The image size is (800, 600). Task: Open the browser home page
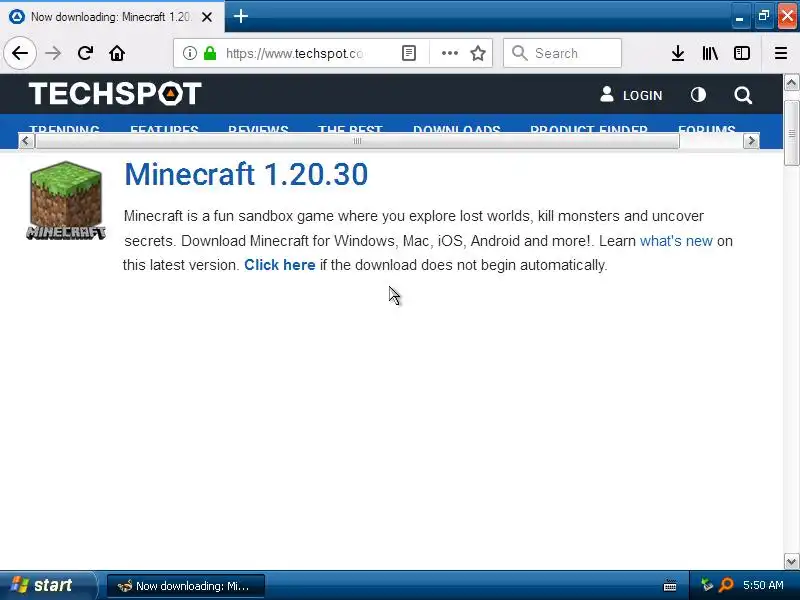tap(117, 53)
